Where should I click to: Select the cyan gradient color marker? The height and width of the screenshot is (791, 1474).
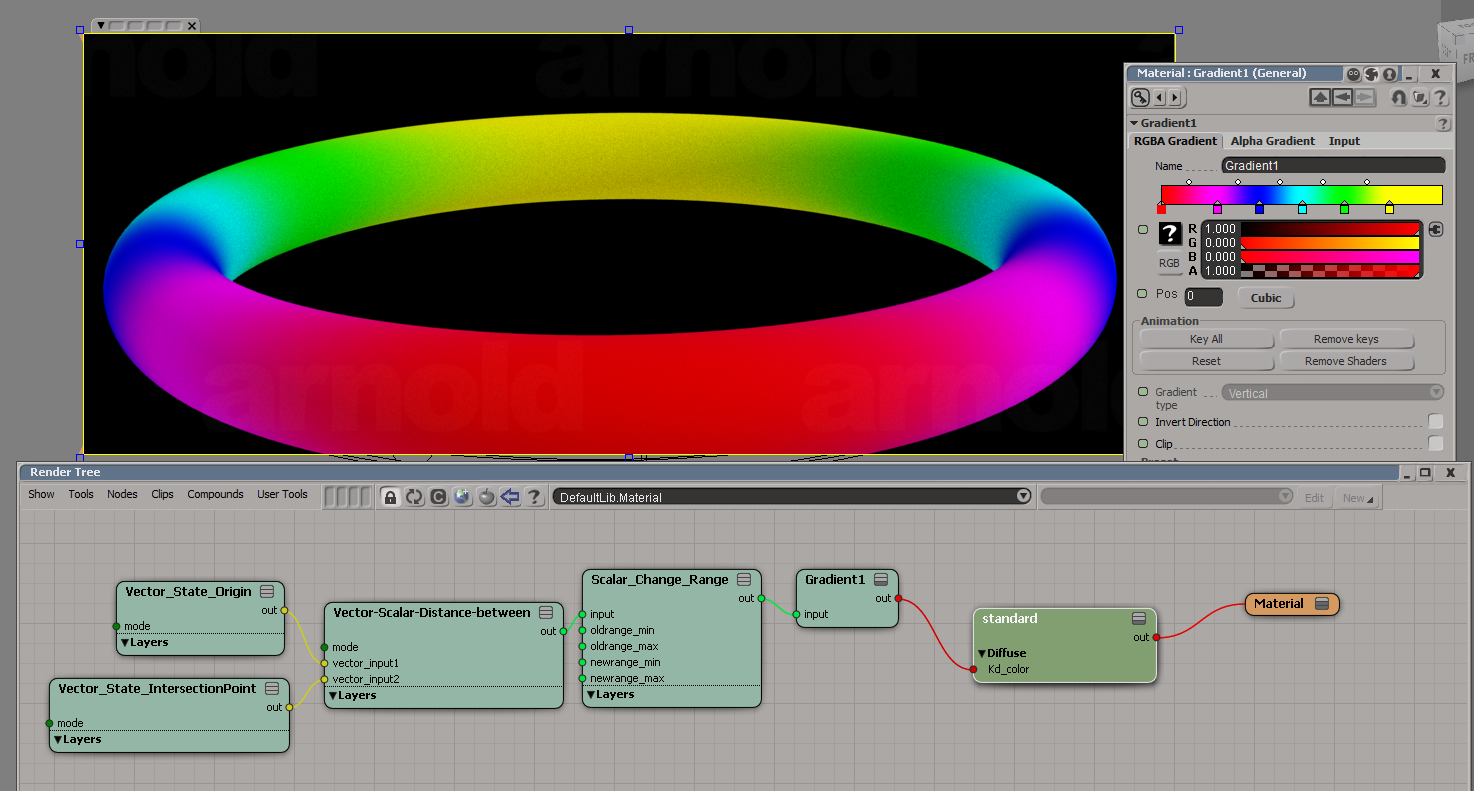1302,209
